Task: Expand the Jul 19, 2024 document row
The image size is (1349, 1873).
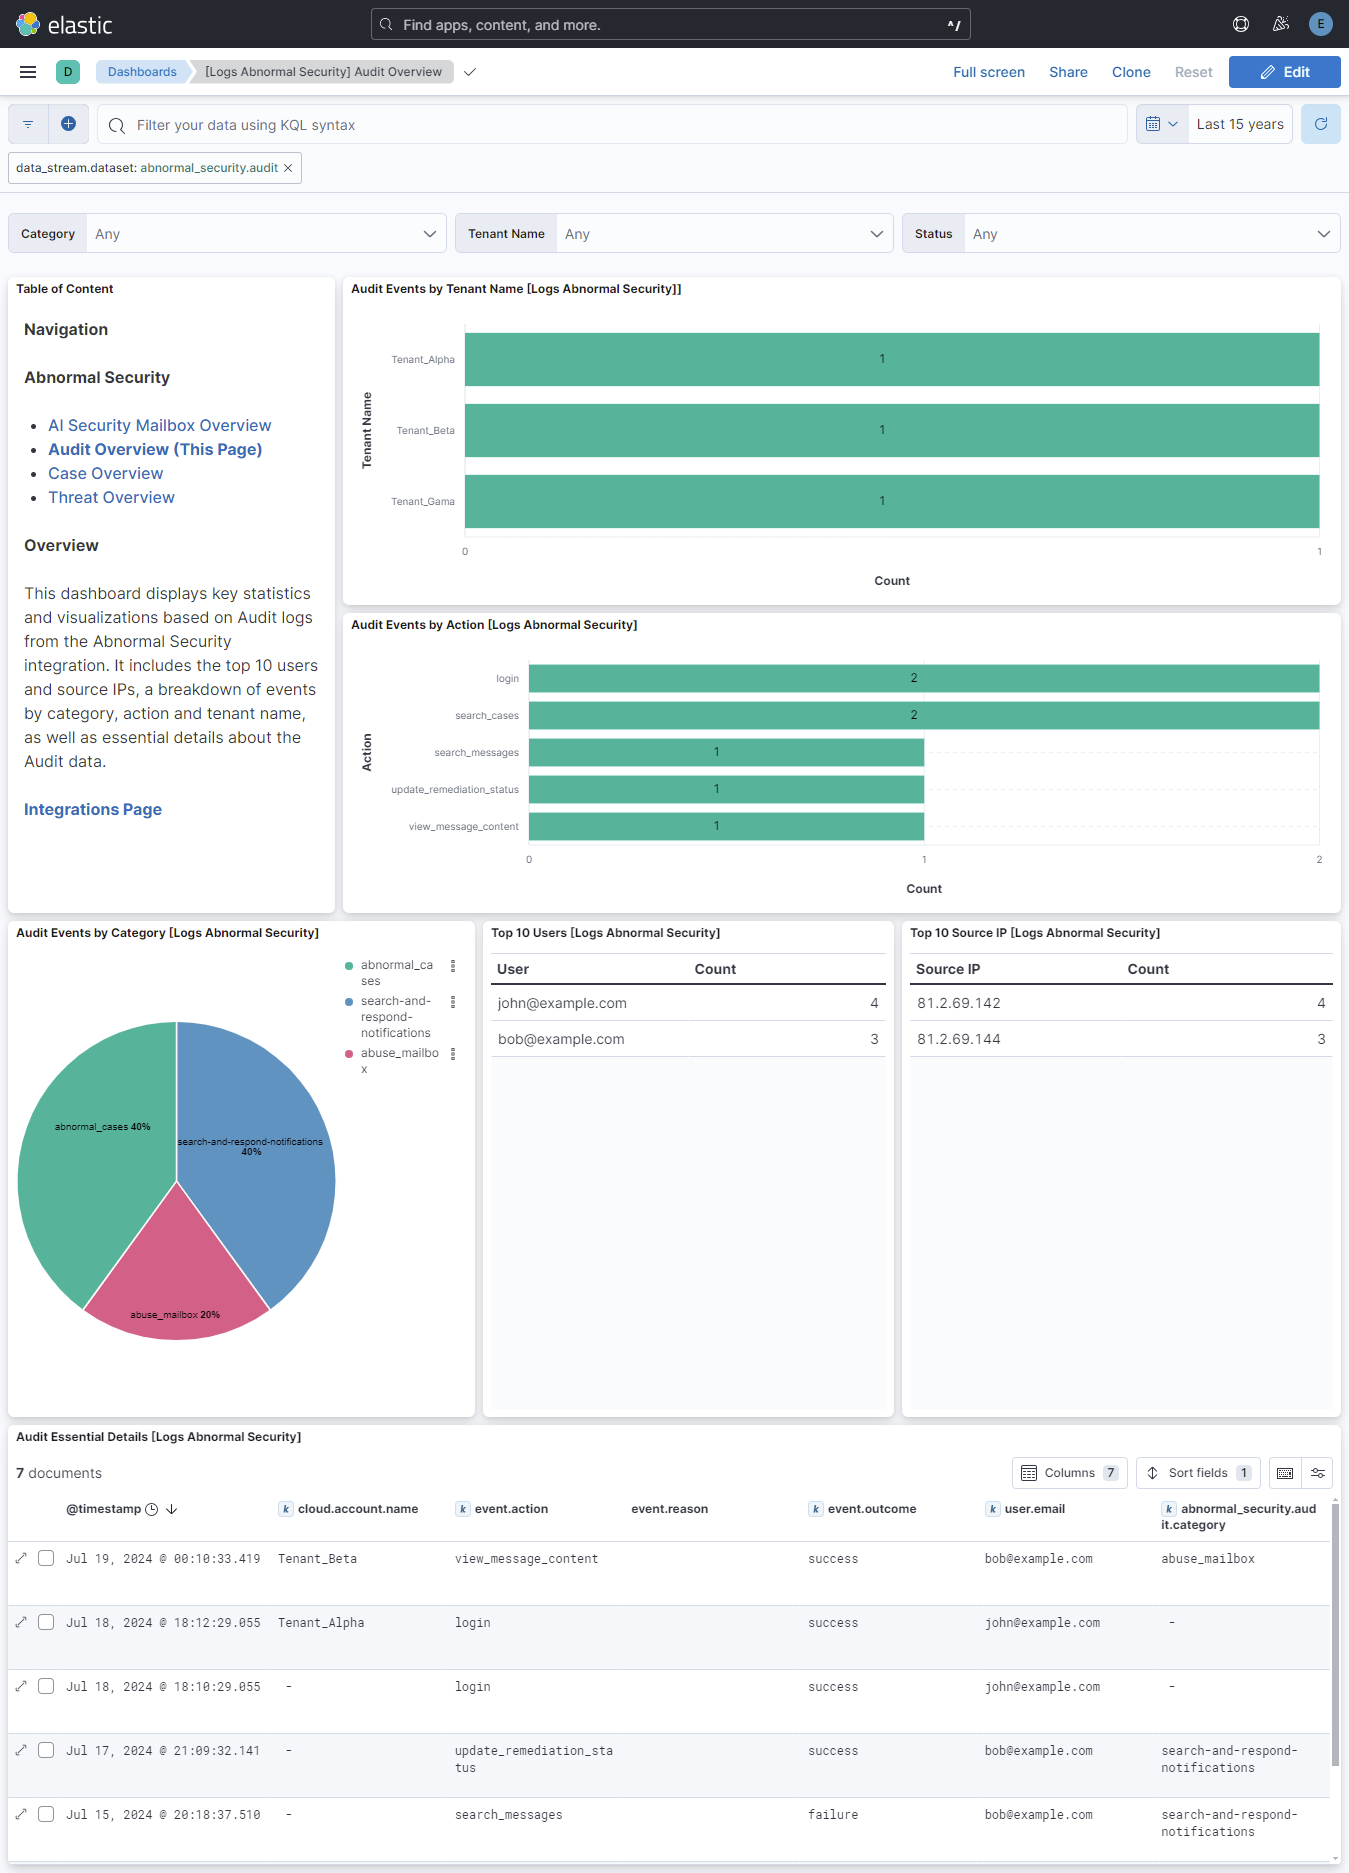Action: pos(21,1558)
